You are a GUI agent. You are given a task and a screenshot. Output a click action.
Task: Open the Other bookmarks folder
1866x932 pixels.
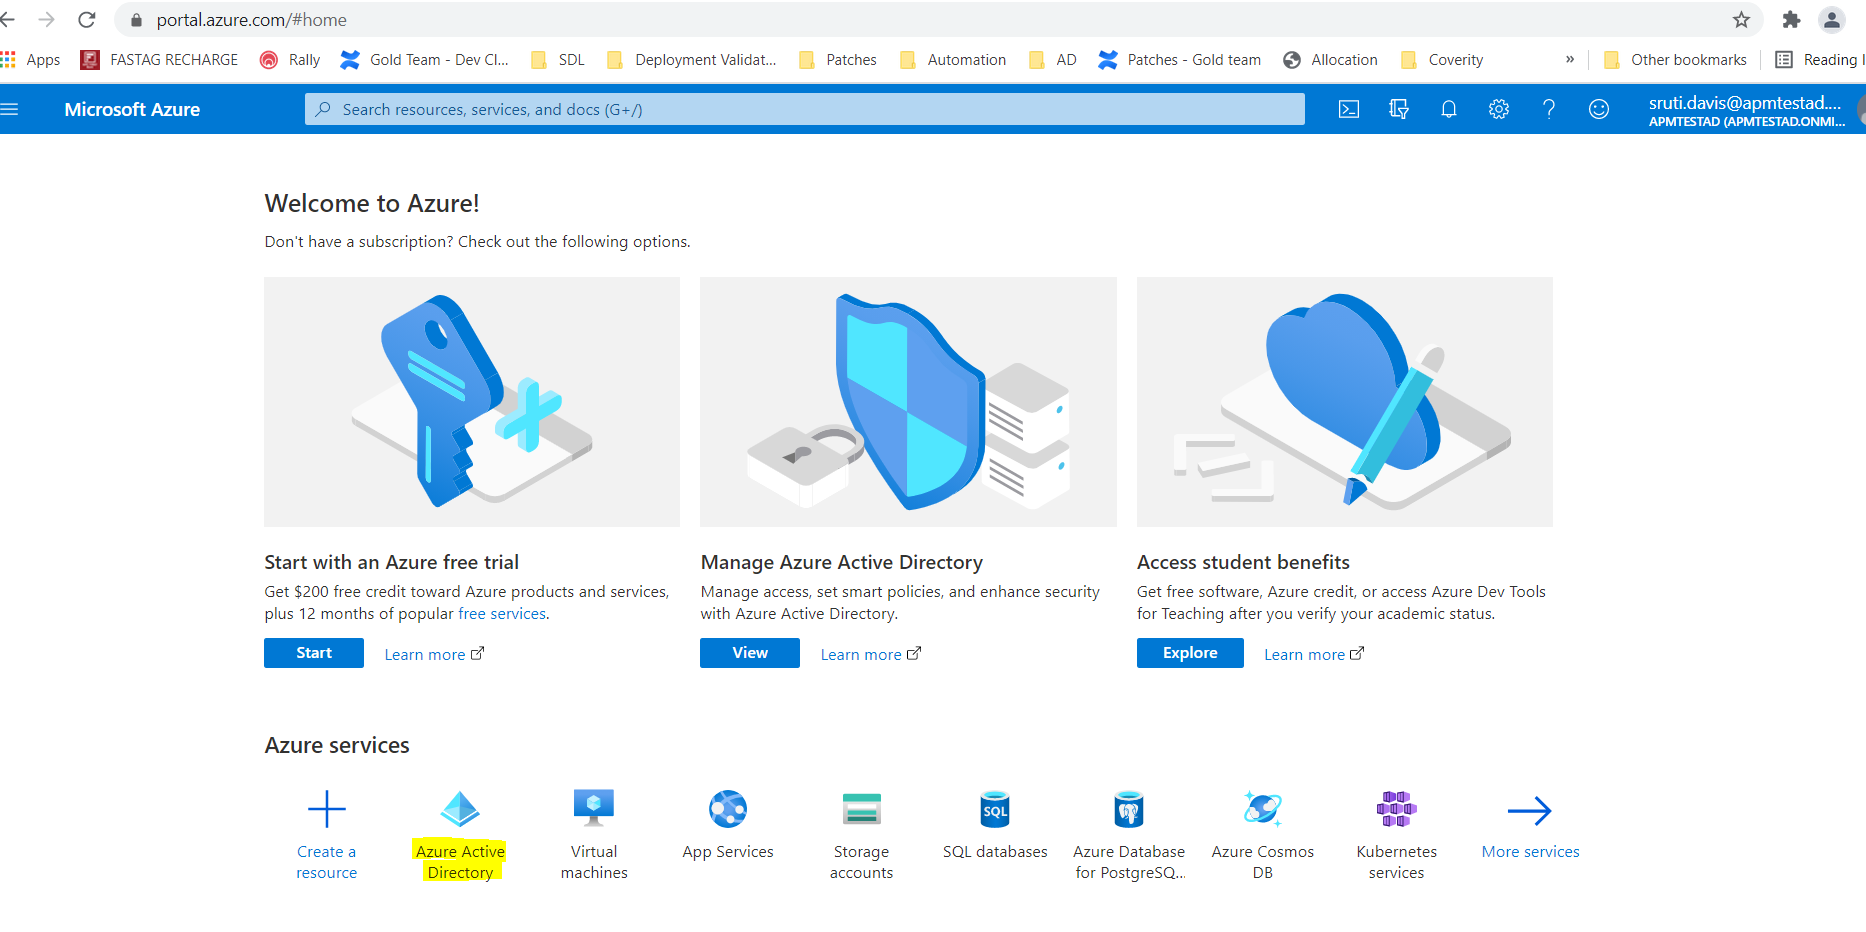(x=1675, y=60)
